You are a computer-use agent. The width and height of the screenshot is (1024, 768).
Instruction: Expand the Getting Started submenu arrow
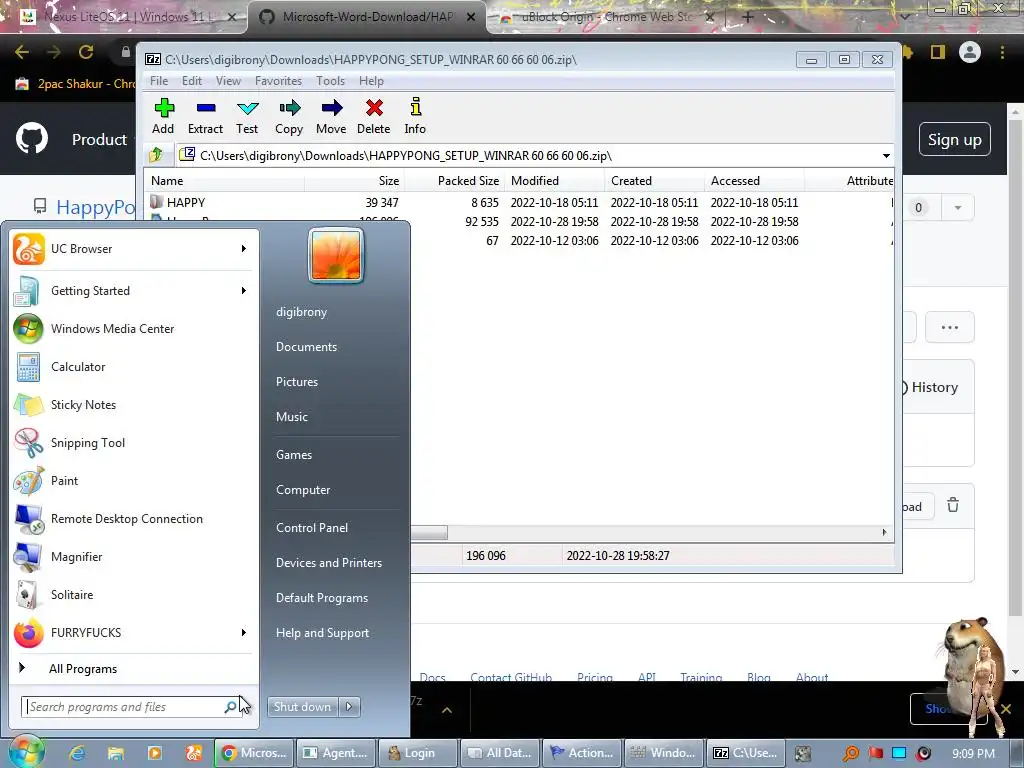click(x=244, y=291)
